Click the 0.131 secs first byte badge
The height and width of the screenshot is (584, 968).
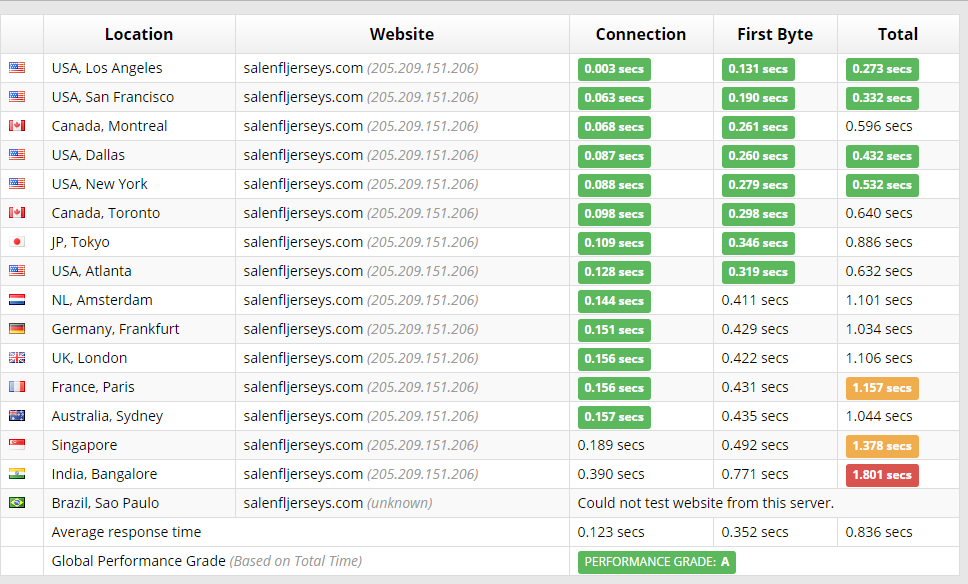pos(758,69)
